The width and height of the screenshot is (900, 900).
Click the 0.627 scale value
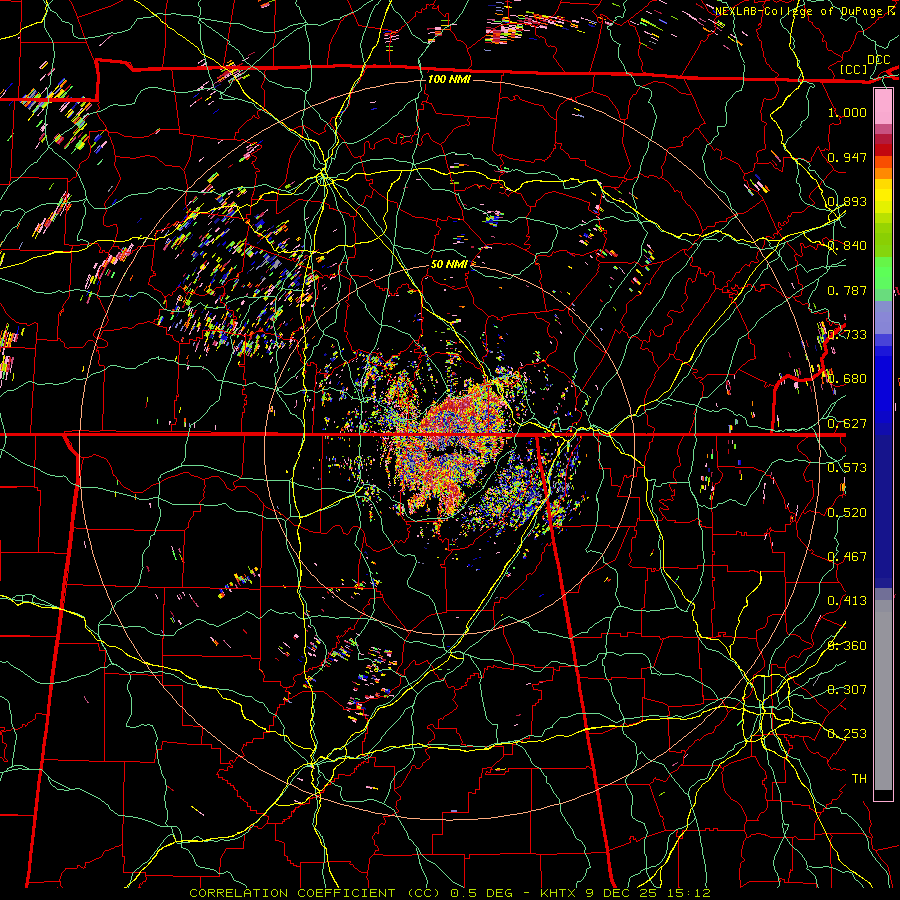tap(847, 424)
